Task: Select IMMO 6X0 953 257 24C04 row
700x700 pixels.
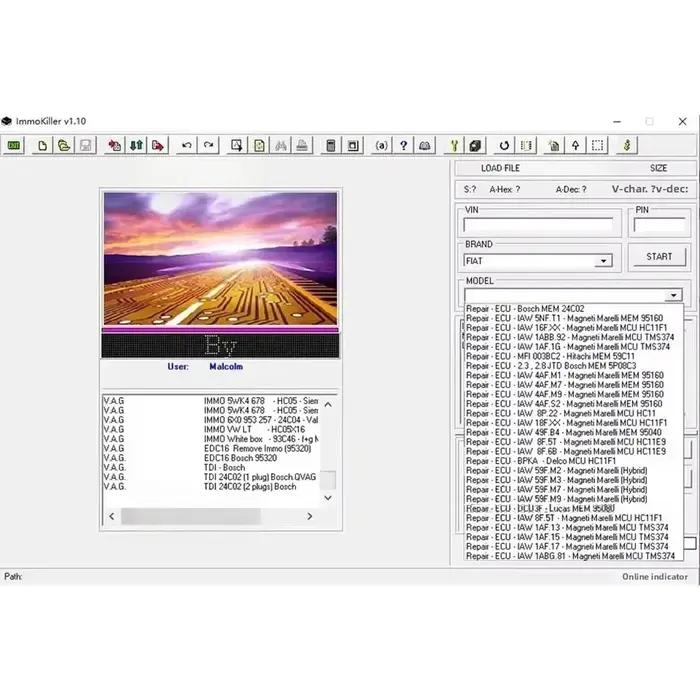Action: tap(211, 420)
